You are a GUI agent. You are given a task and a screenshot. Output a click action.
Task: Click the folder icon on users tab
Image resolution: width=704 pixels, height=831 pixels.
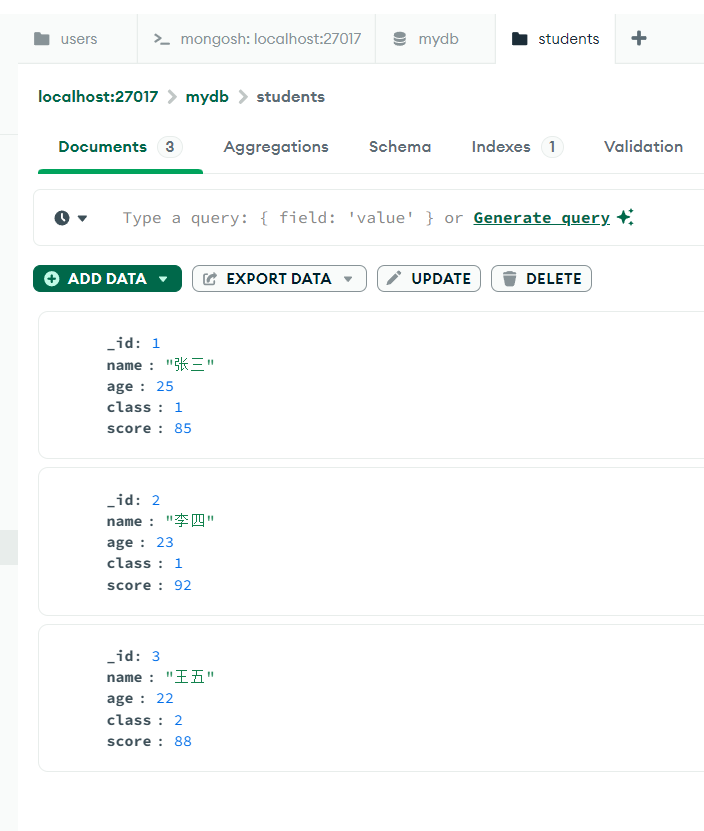pos(41,39)
